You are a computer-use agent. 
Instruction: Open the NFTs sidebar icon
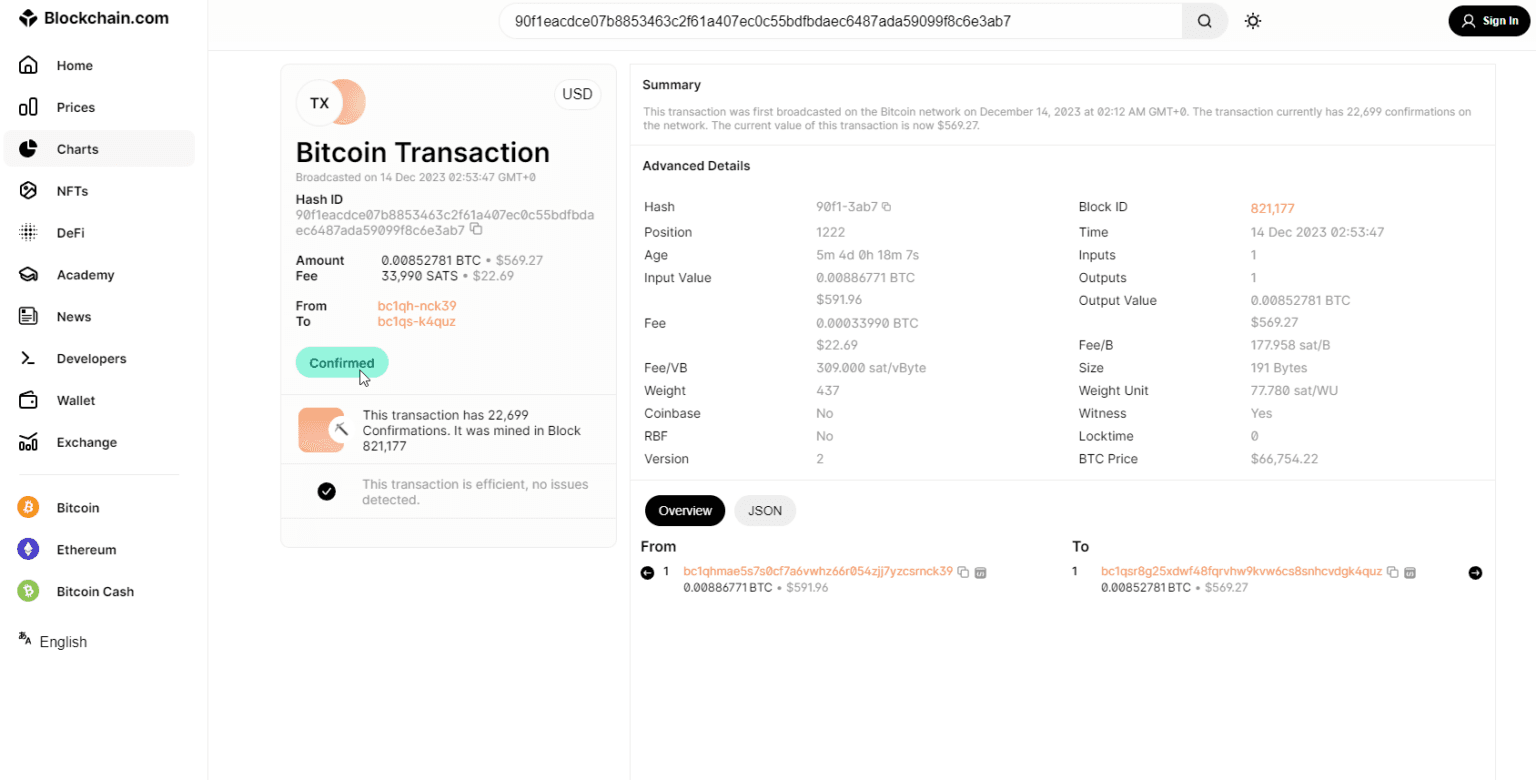click(x=28, y=191)
